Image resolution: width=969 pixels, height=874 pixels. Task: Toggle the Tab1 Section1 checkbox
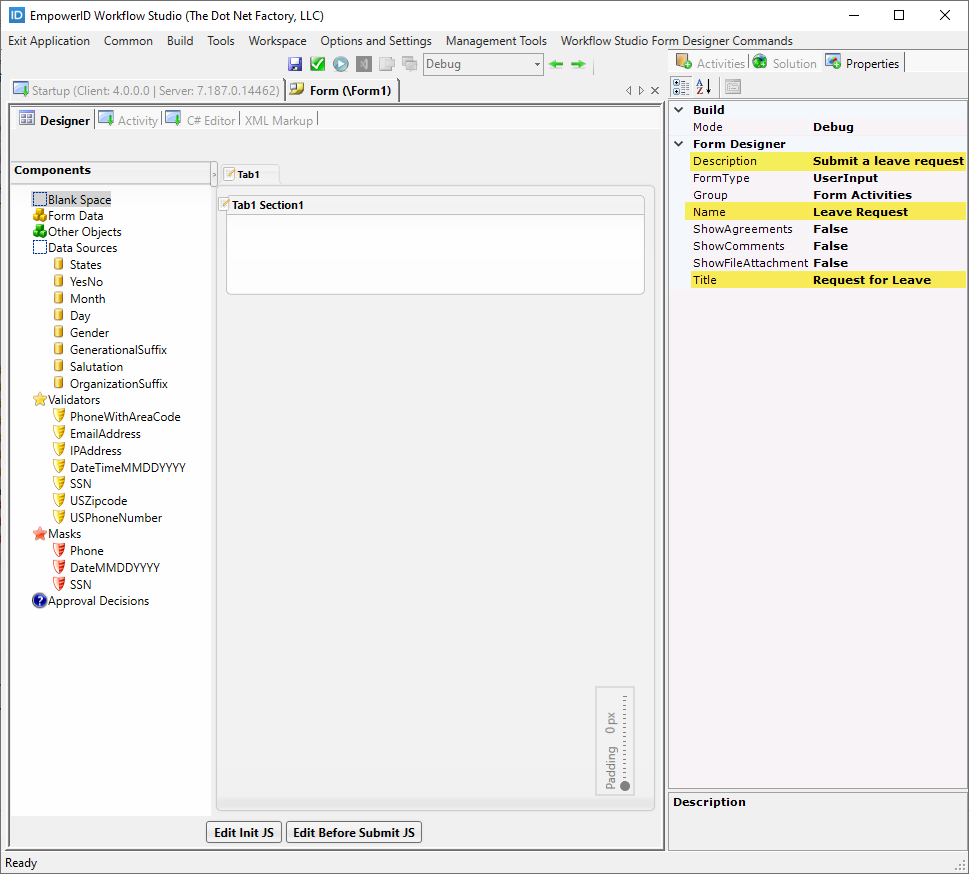[x=224, y=204]
